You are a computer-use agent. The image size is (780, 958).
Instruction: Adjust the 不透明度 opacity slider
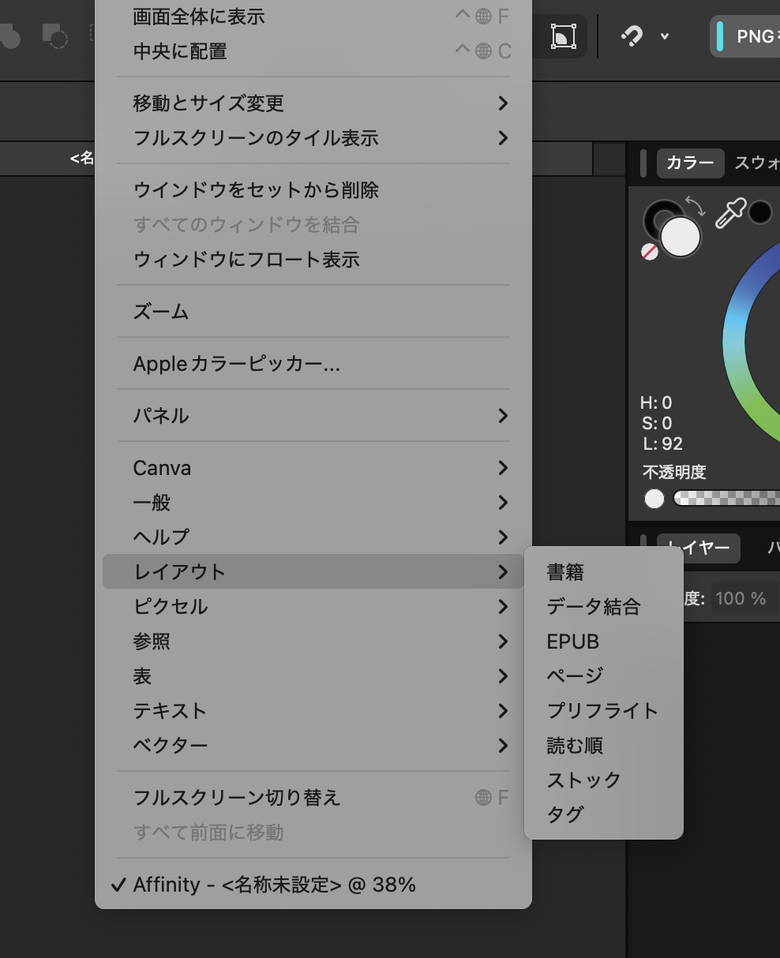point(726,499)
